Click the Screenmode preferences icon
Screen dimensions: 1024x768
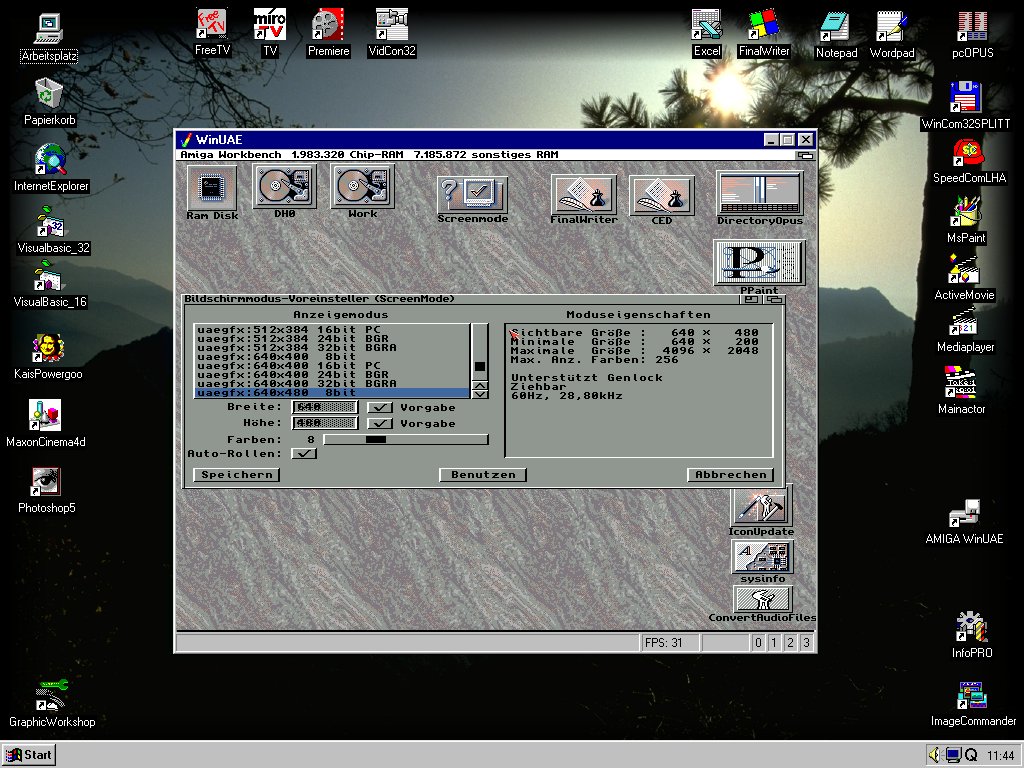click(x=472, y=194)
